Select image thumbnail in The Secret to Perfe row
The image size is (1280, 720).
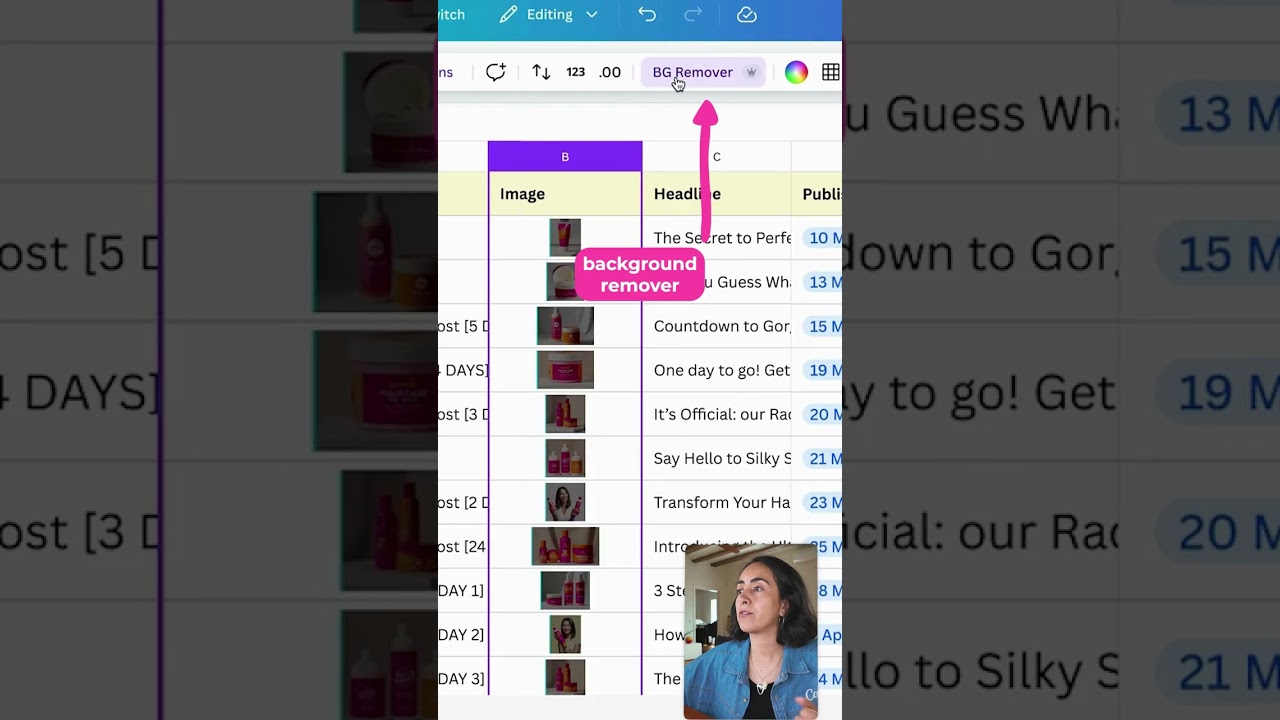(565, 238)
